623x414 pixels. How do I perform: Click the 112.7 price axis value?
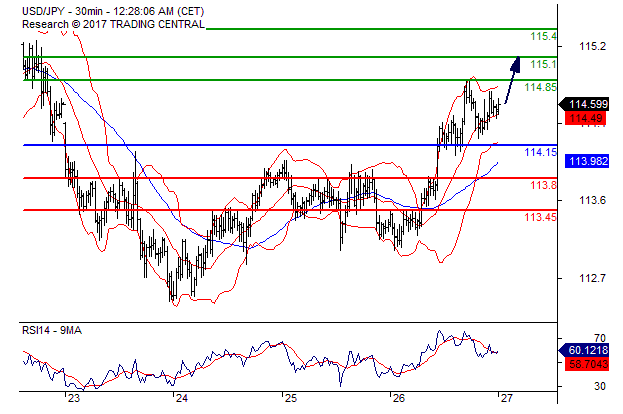592,278
